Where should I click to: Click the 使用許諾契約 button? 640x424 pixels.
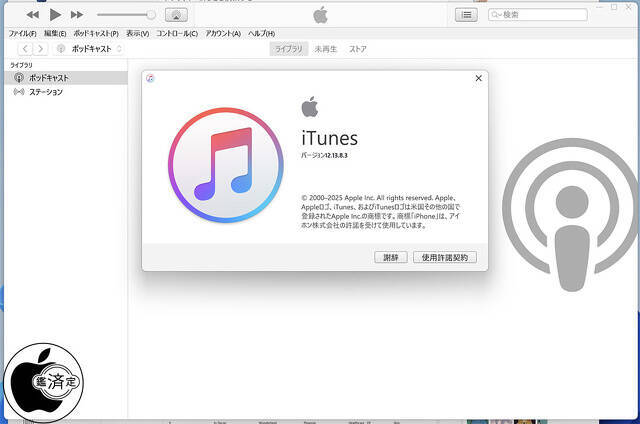pos(445,257)
